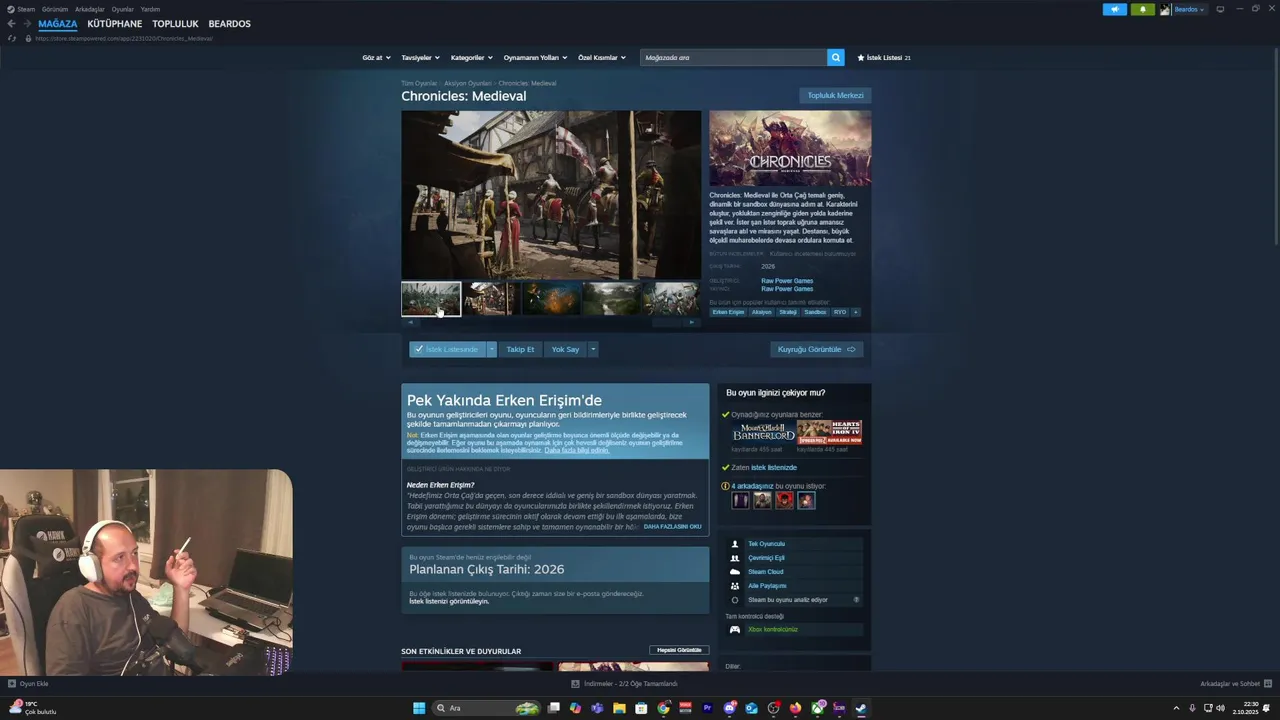Expand the Göz at dropdown
The width and height of the screenshot is (1280, 720).
coord(376,57)
